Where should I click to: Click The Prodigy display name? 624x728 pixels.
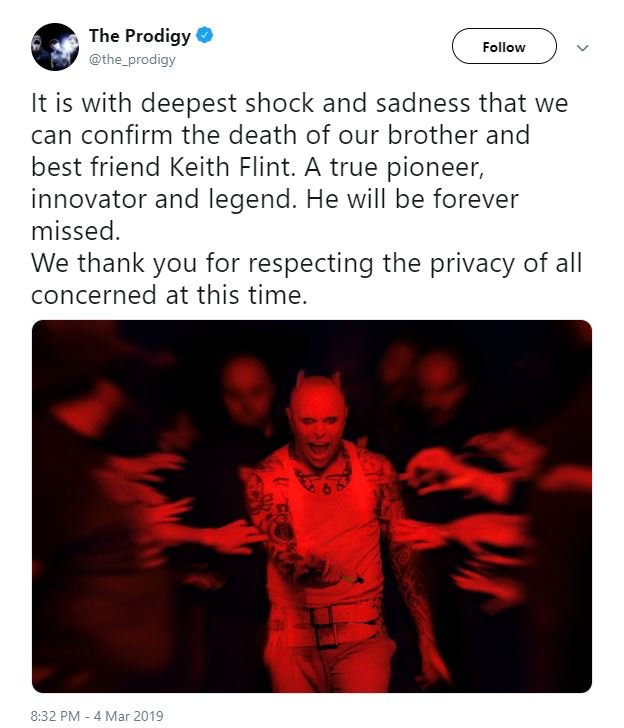pyautogui.click(x=140, y=36)
